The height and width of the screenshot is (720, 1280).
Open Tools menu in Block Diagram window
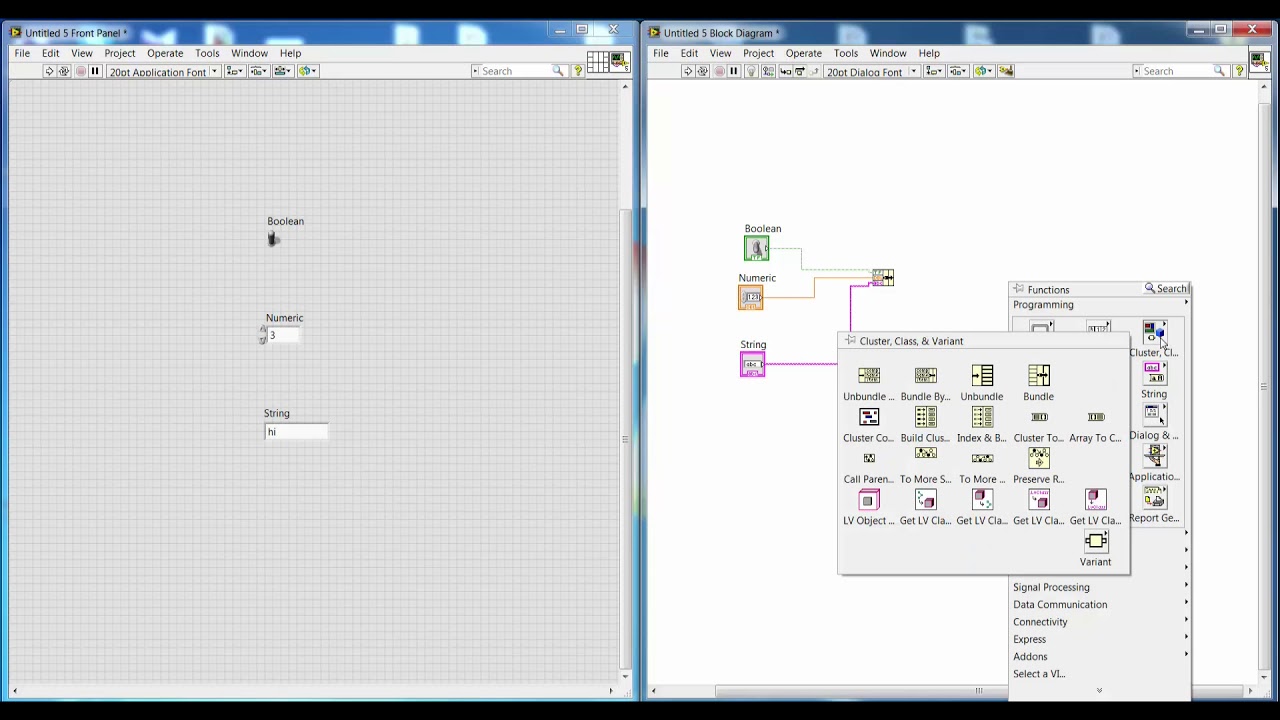pos(846,53)
